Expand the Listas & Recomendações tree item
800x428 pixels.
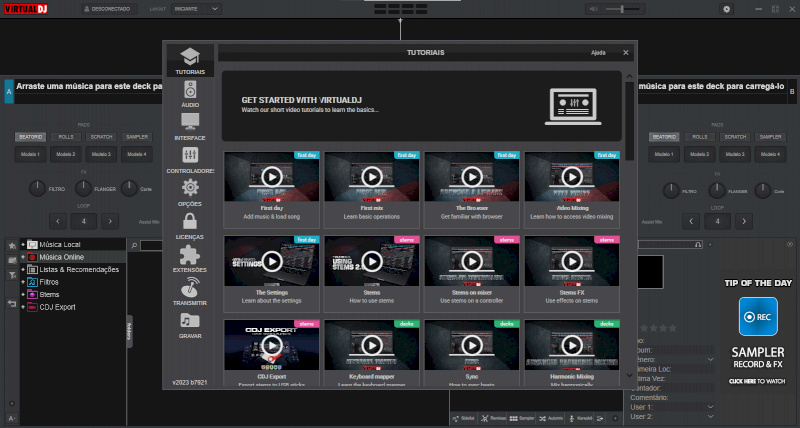pyautogui.click(x=22, y=269)
